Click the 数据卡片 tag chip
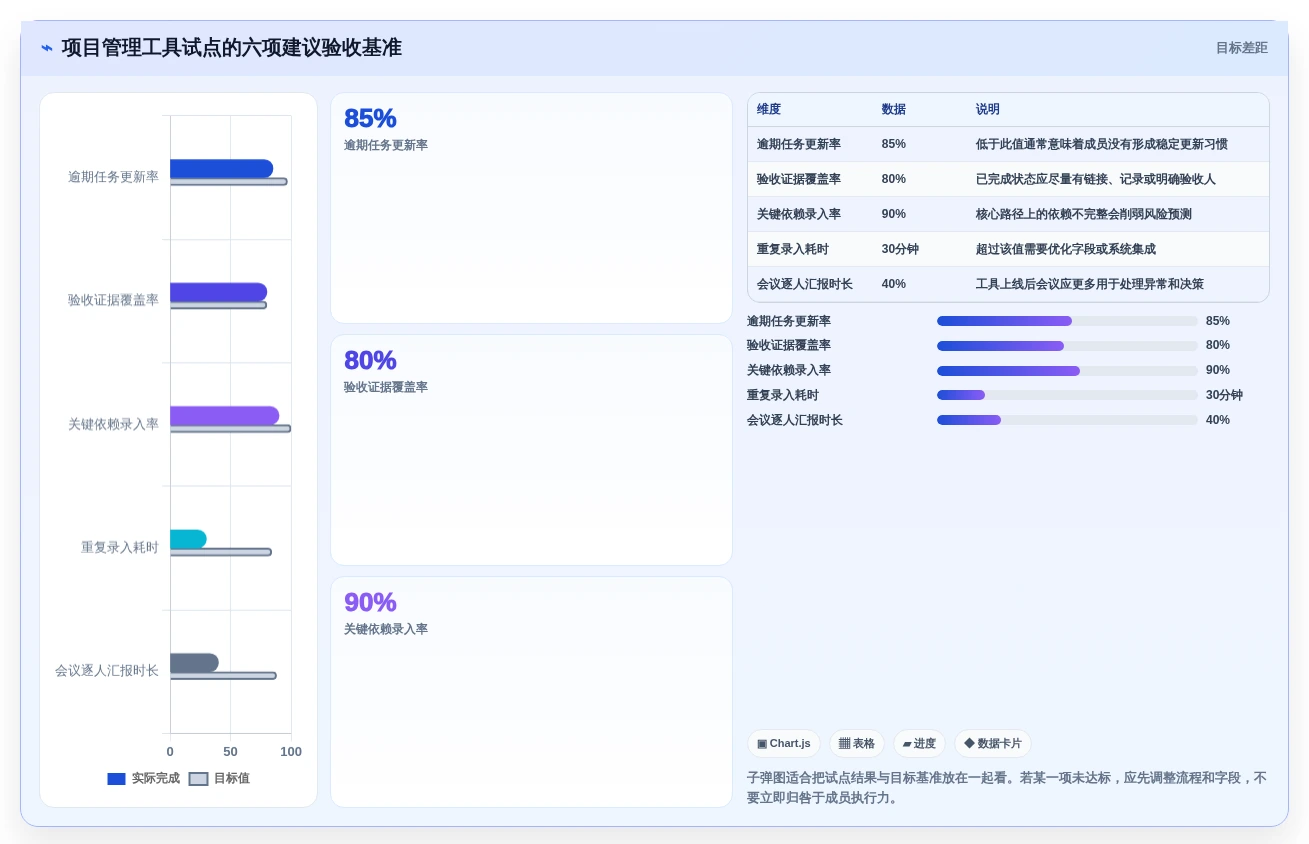This screenshot has height=844, width=1309. tap(993, 743)
